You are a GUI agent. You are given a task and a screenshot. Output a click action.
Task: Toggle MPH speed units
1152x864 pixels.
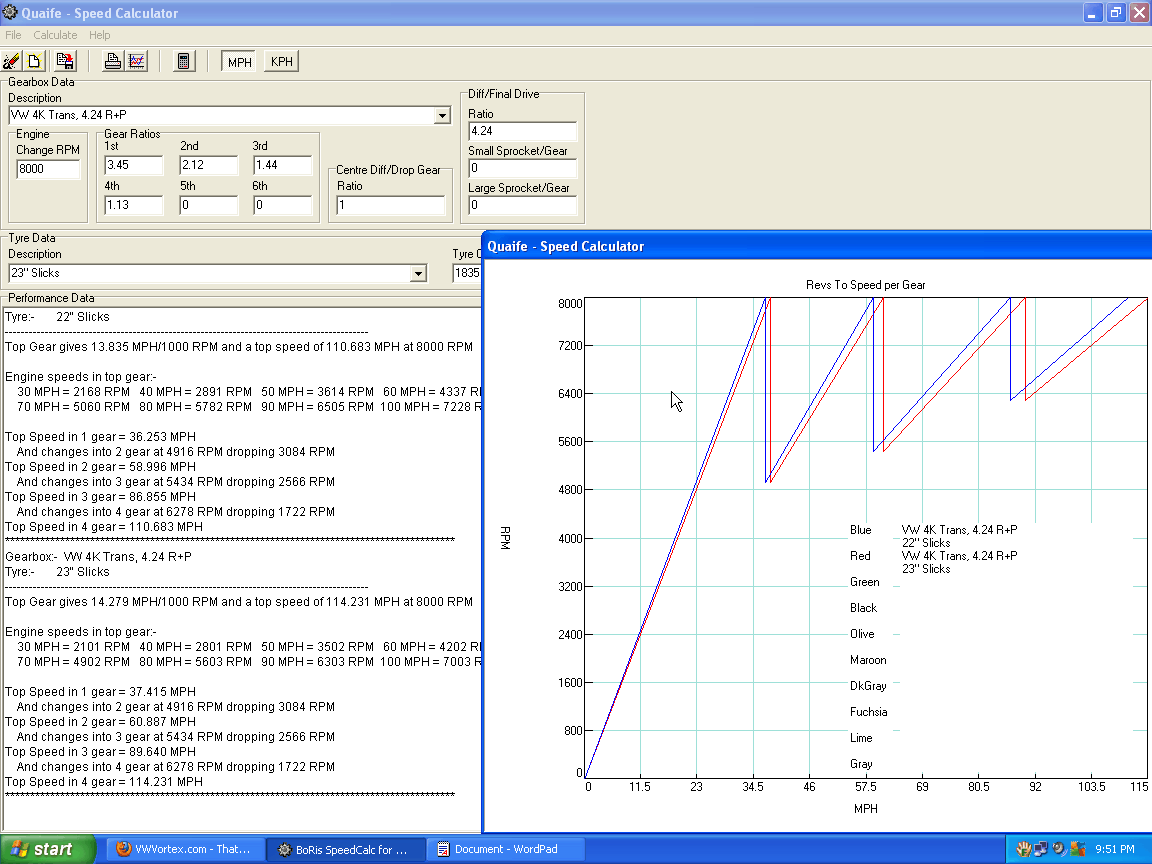coord(239,62)
